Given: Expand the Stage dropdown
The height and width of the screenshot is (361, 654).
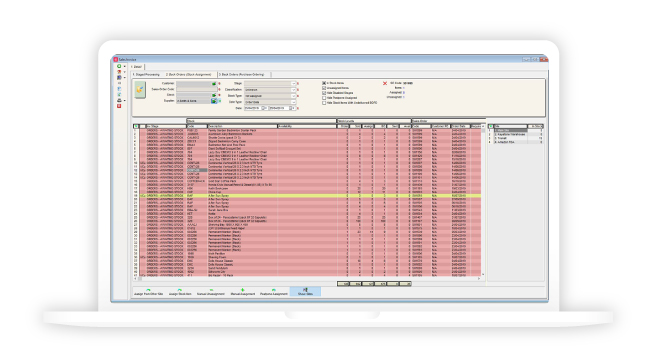Looking at the screenshot, I should (293, 84).
